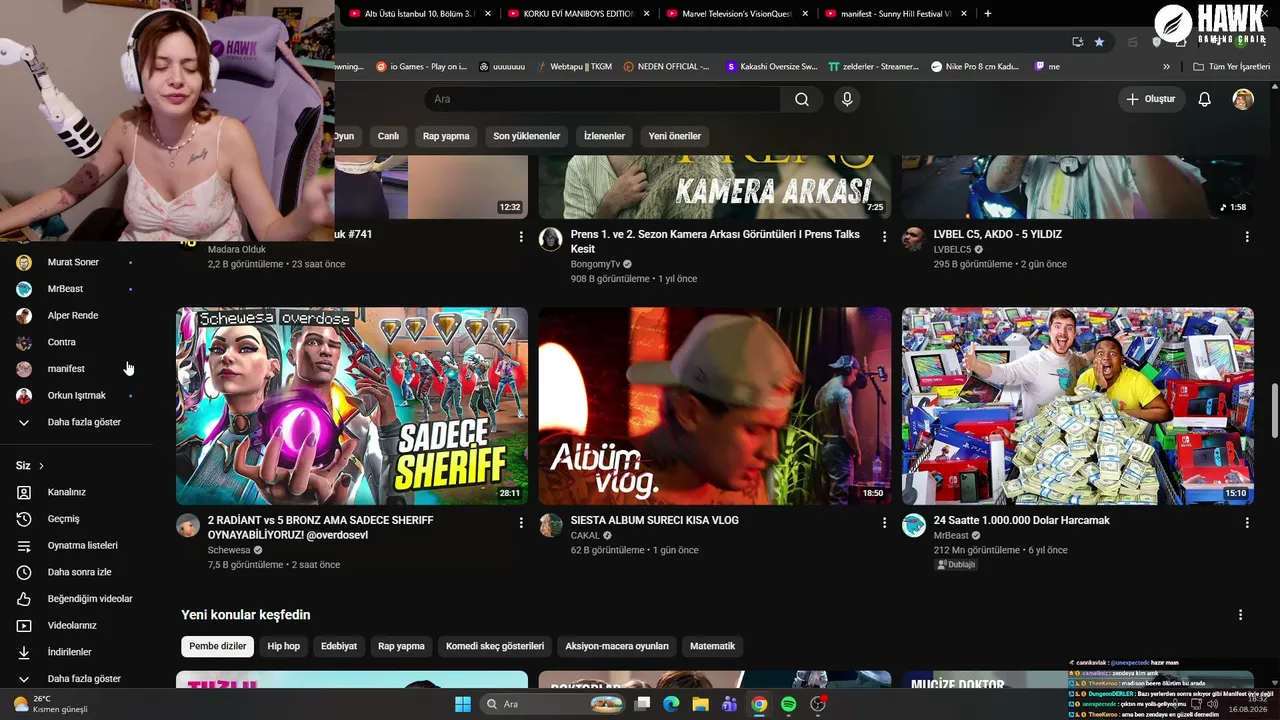Open the BongomyTv channel avatar
Screen dimensions: 1280x720
click(550, 239)
